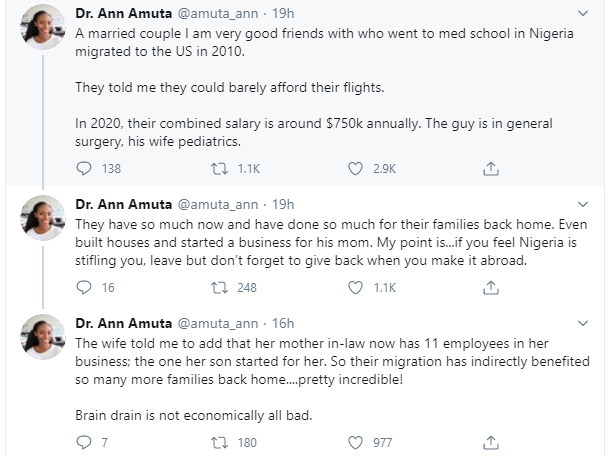
Task: Reply to the third tweet with 7 replies
Action: click(84, 441)
